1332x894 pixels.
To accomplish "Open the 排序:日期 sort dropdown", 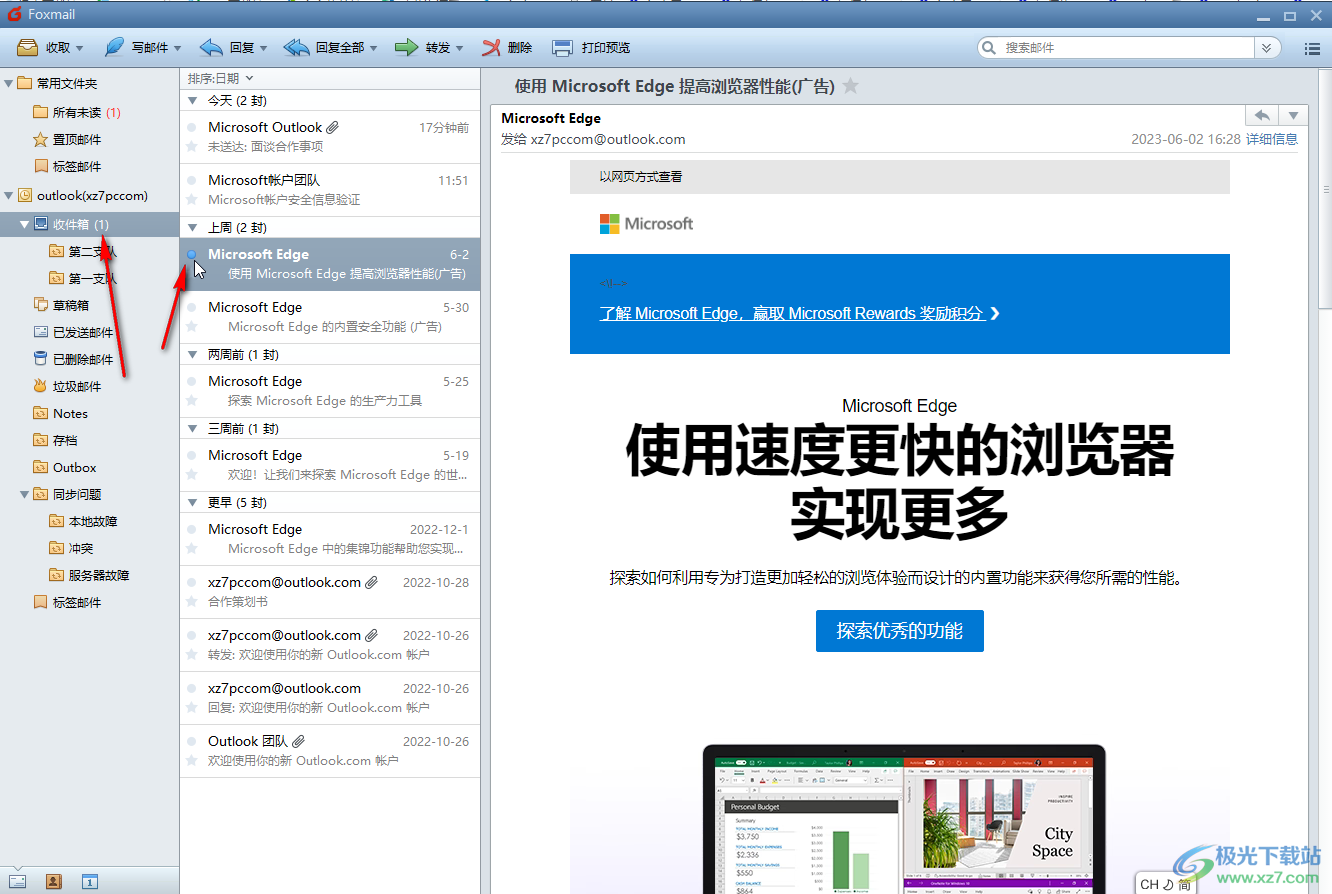I will (221, 78).
